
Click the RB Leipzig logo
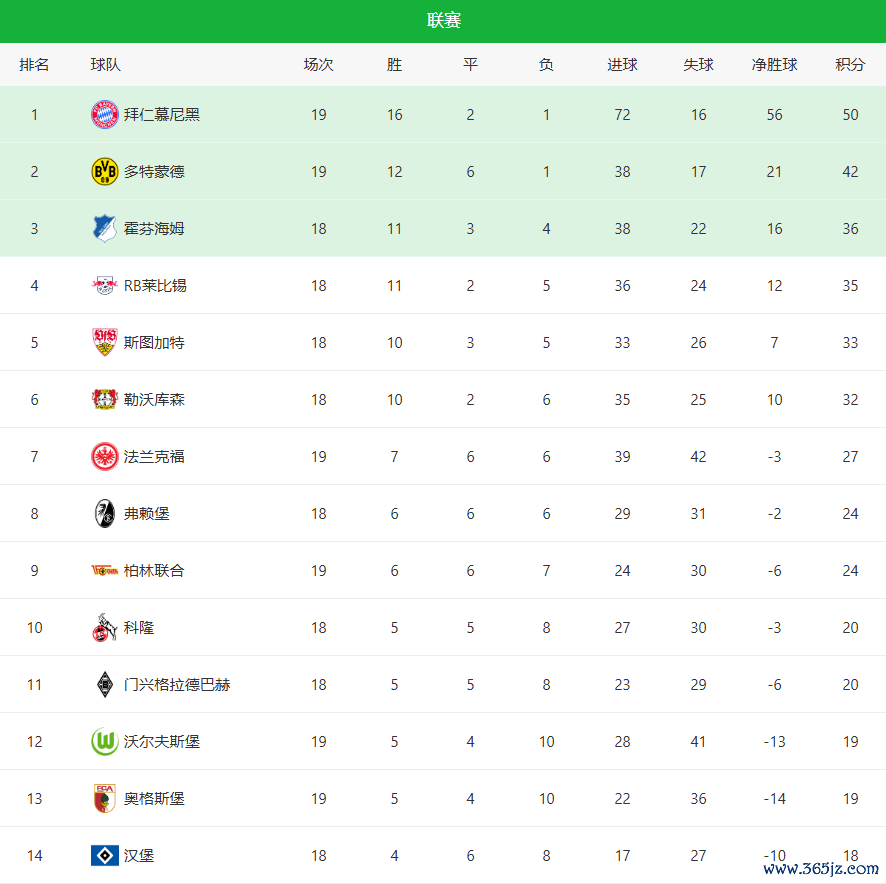(x=104, y=286)
